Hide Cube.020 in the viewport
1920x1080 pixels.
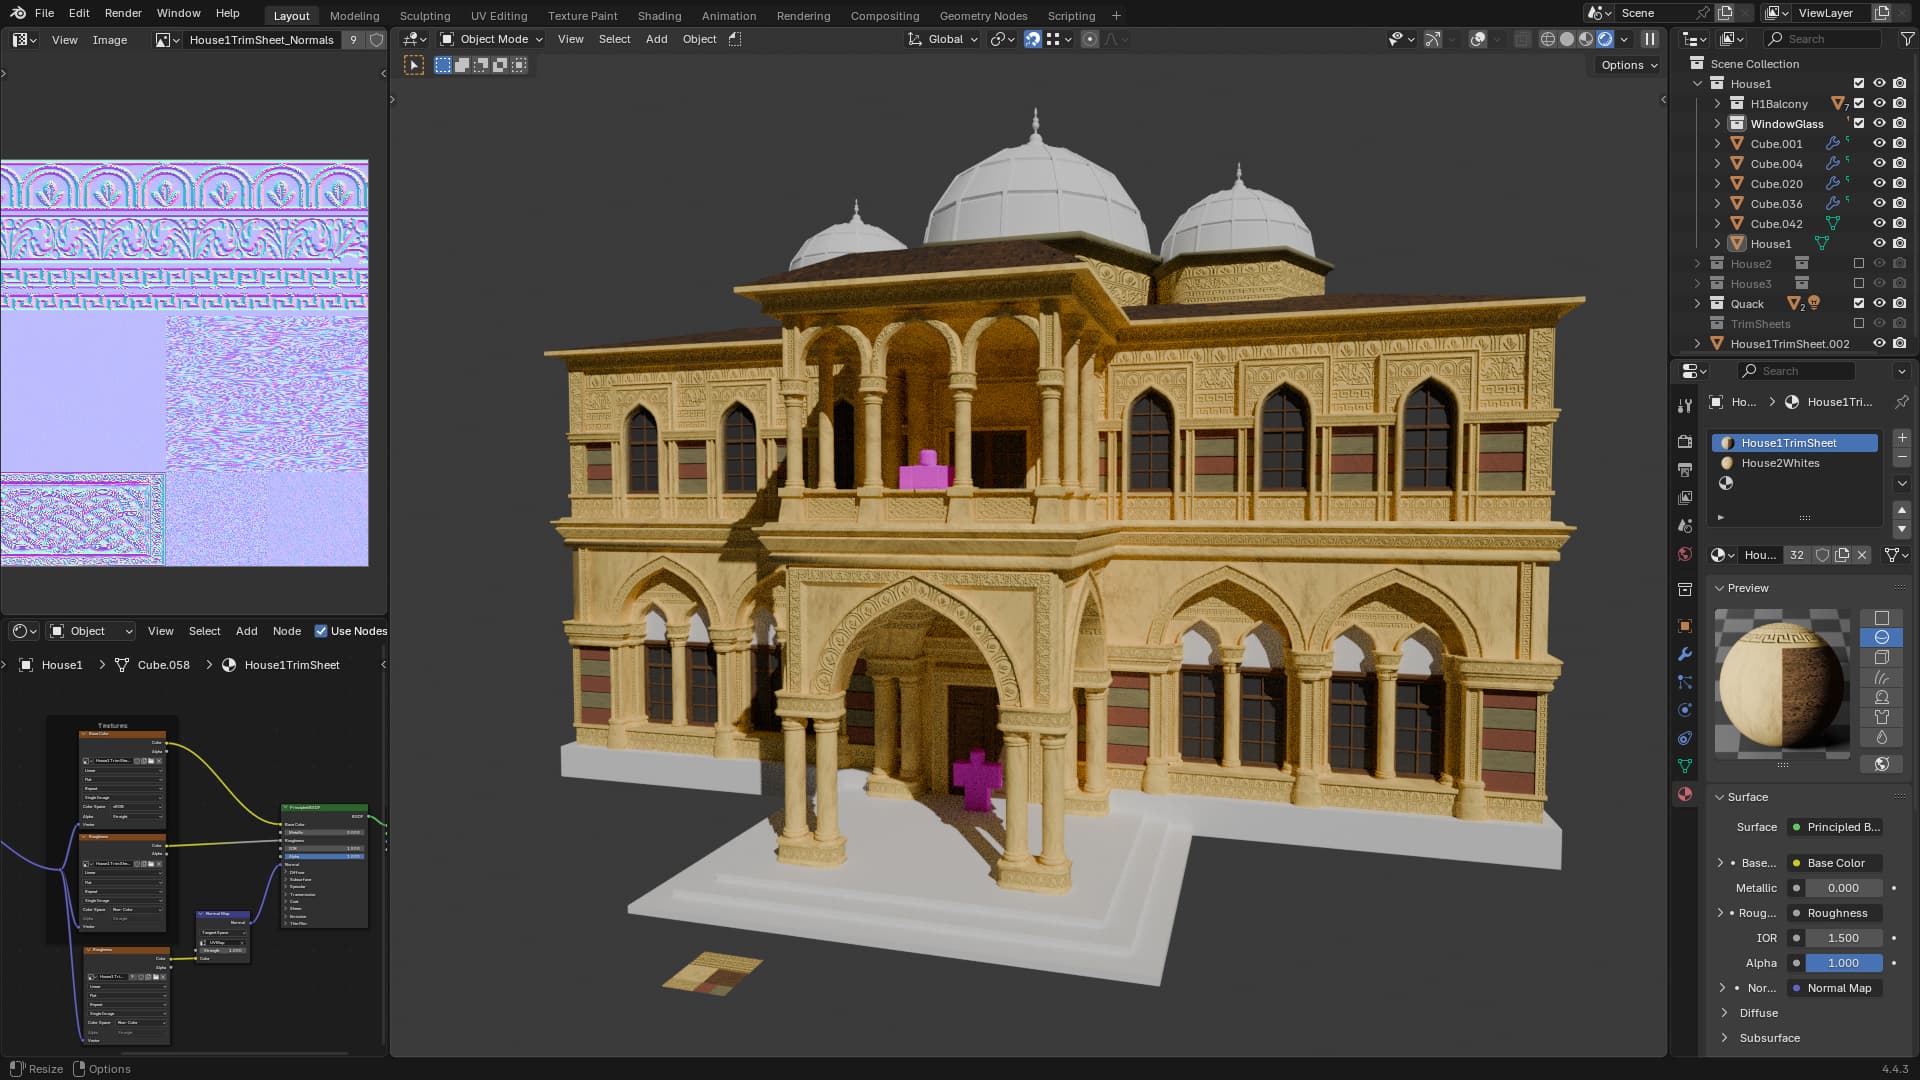(1879, 183)
